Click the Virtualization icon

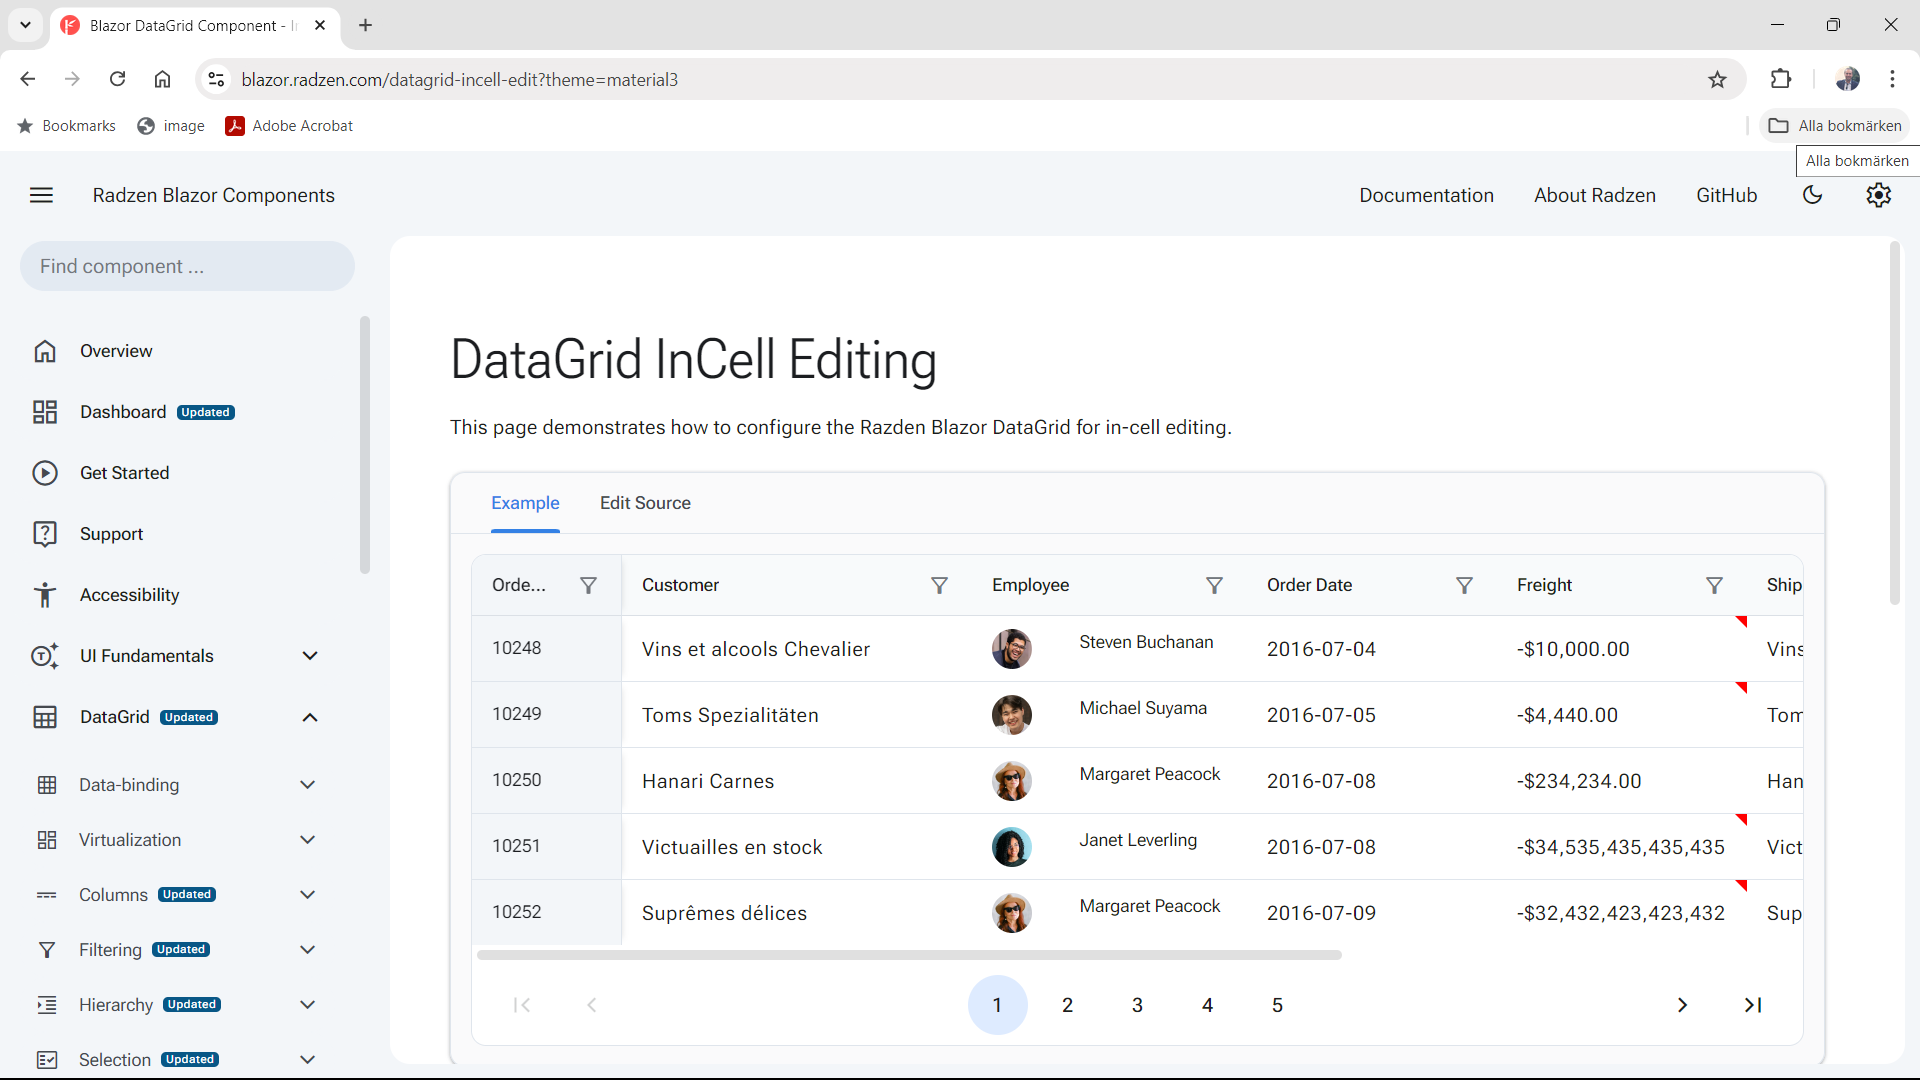point(47,840)
